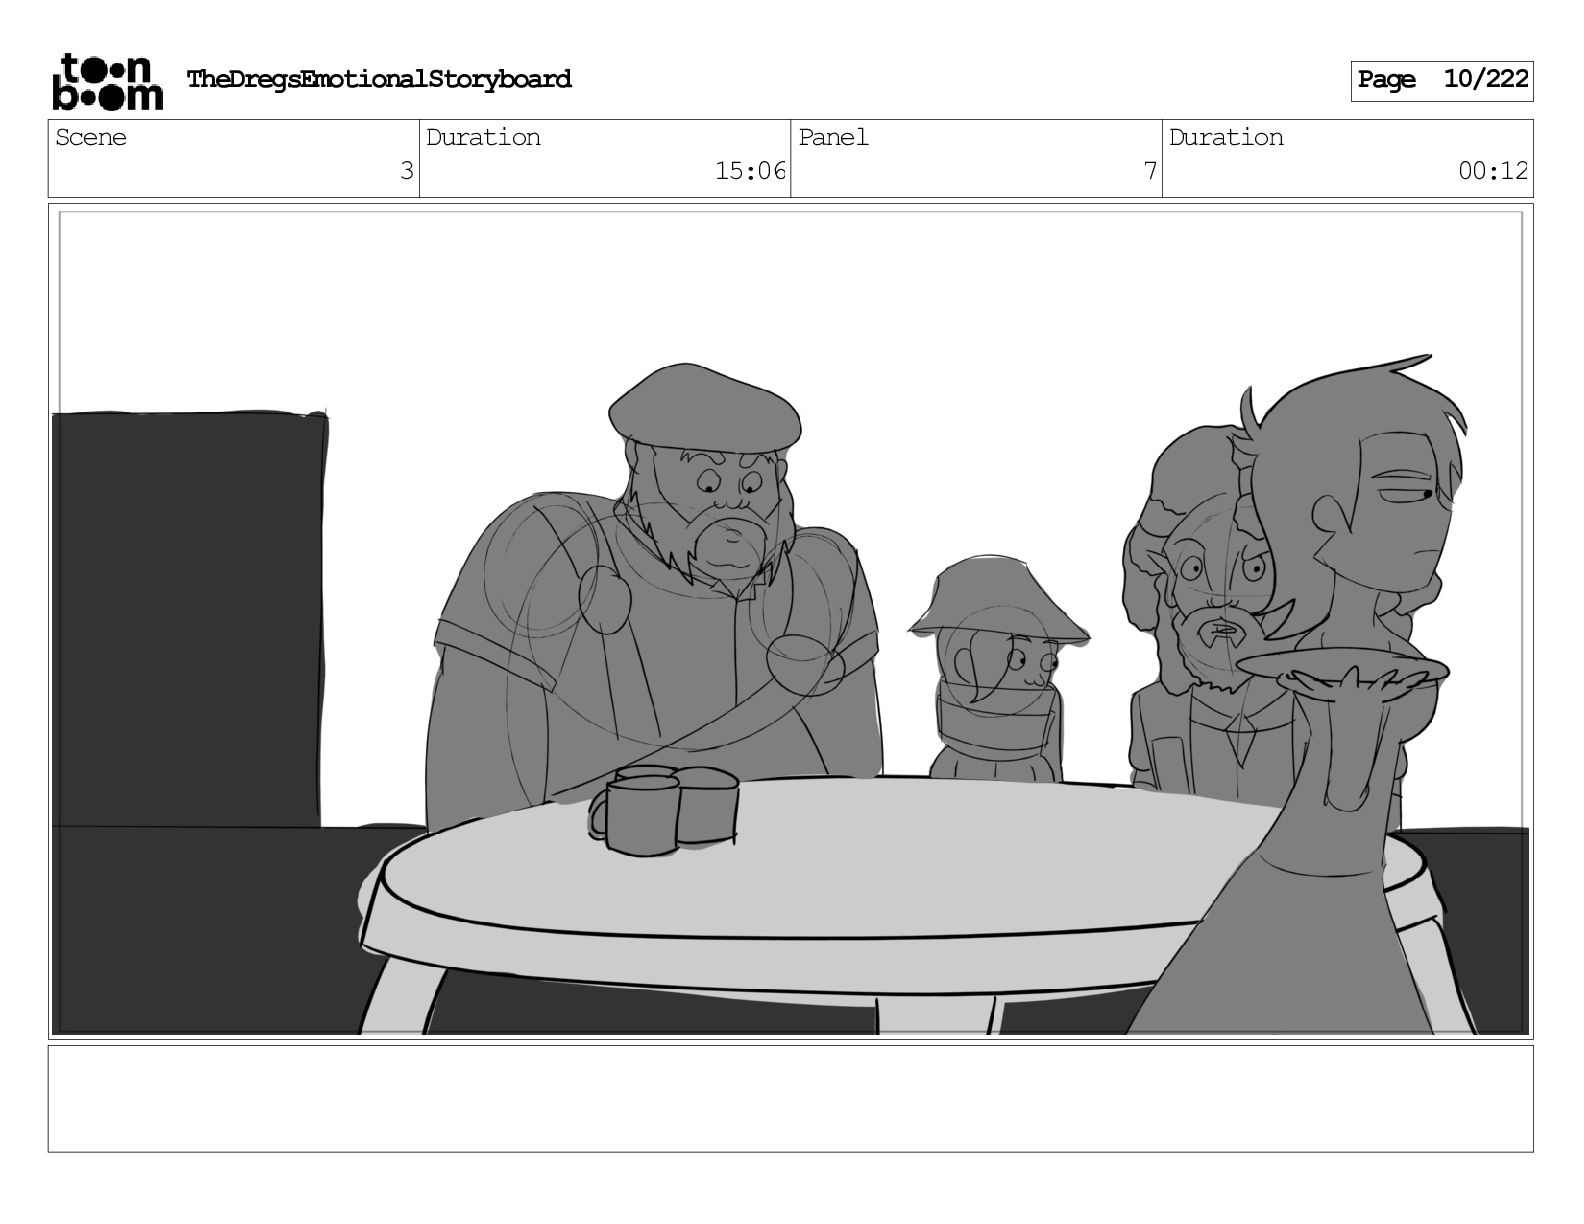Viewport: 1584px width, 1224px height.
Task: Click the empty notes box below the panel
Action: coord(791,1099)
